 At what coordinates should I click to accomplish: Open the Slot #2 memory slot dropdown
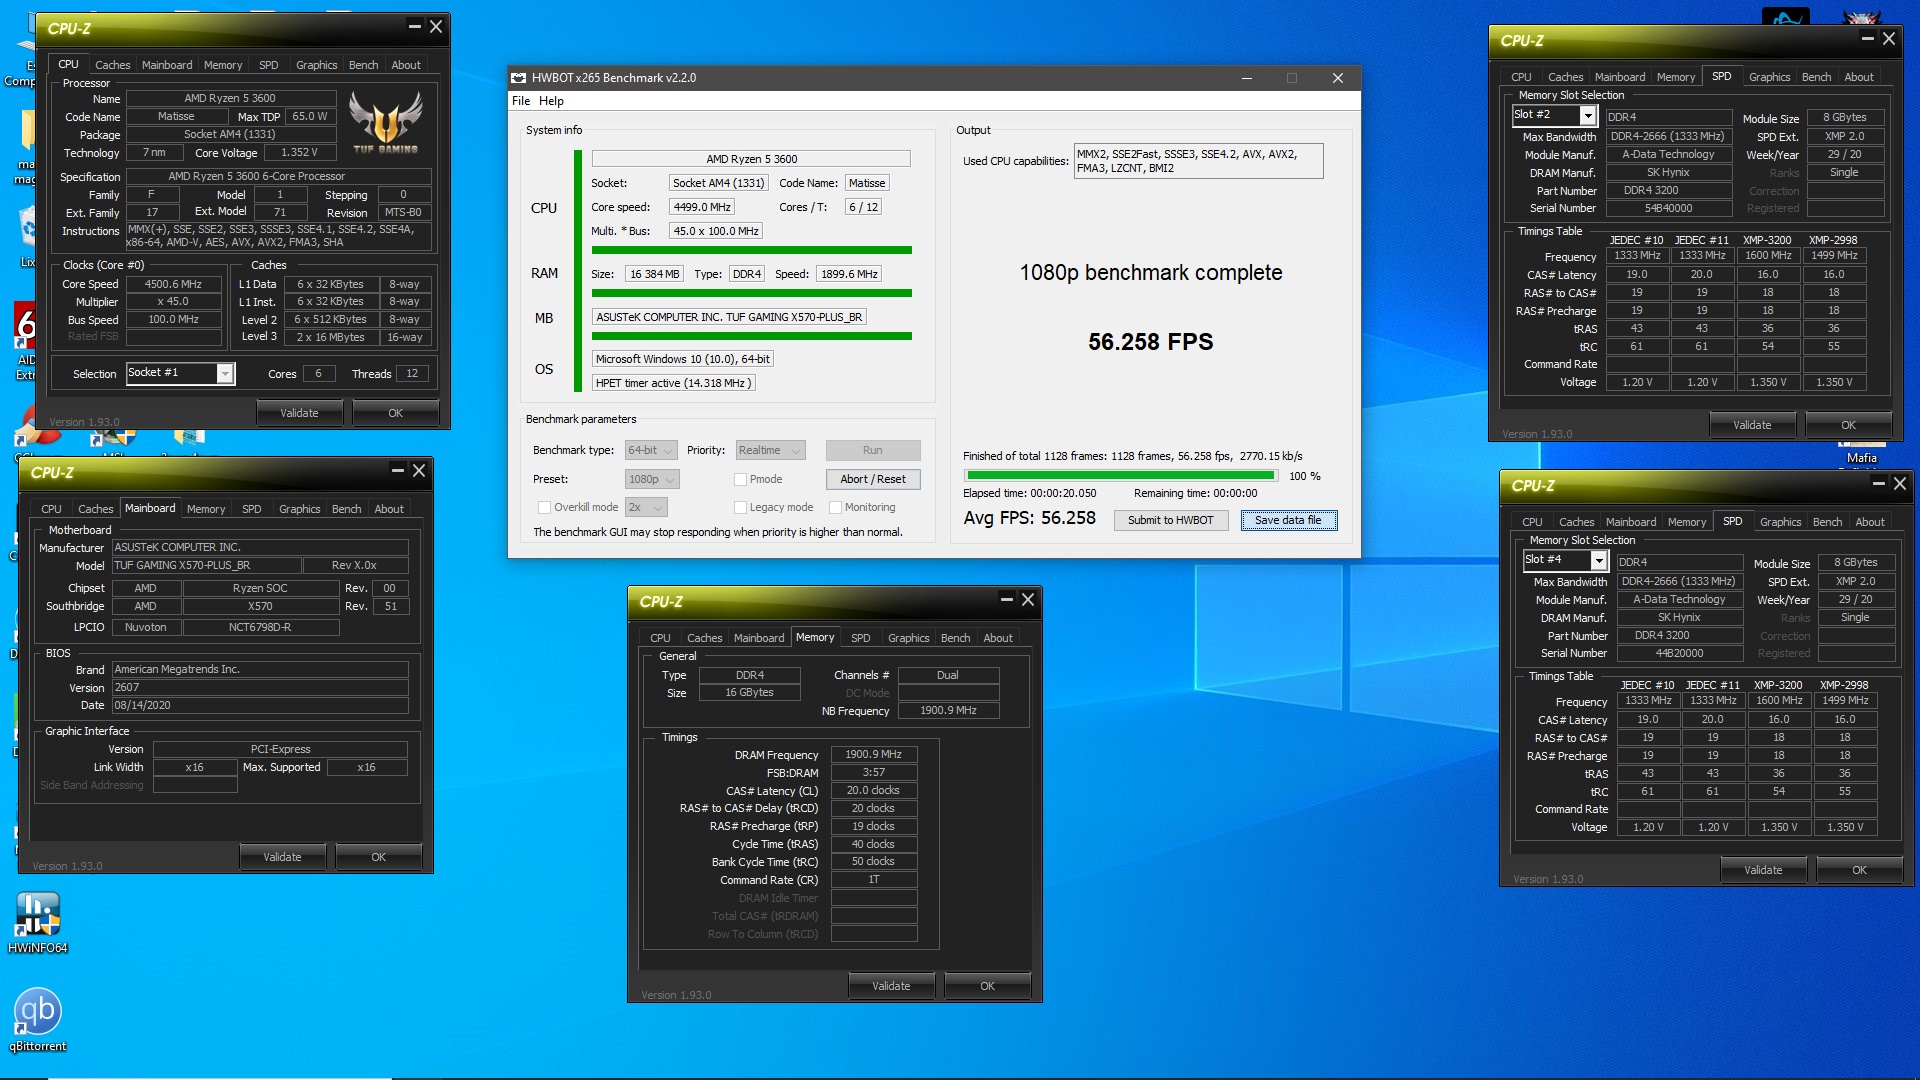pyautogui.click(x=1554, y=115)
